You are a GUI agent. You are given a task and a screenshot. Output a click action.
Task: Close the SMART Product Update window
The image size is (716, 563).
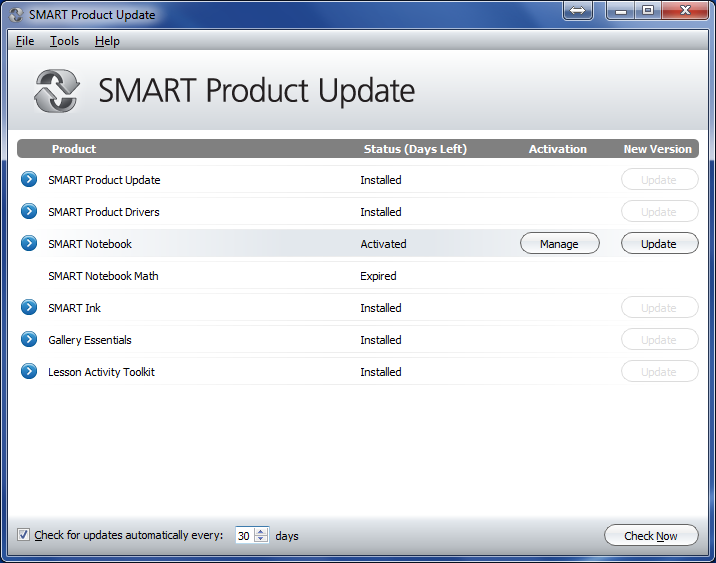click(685, 11)
